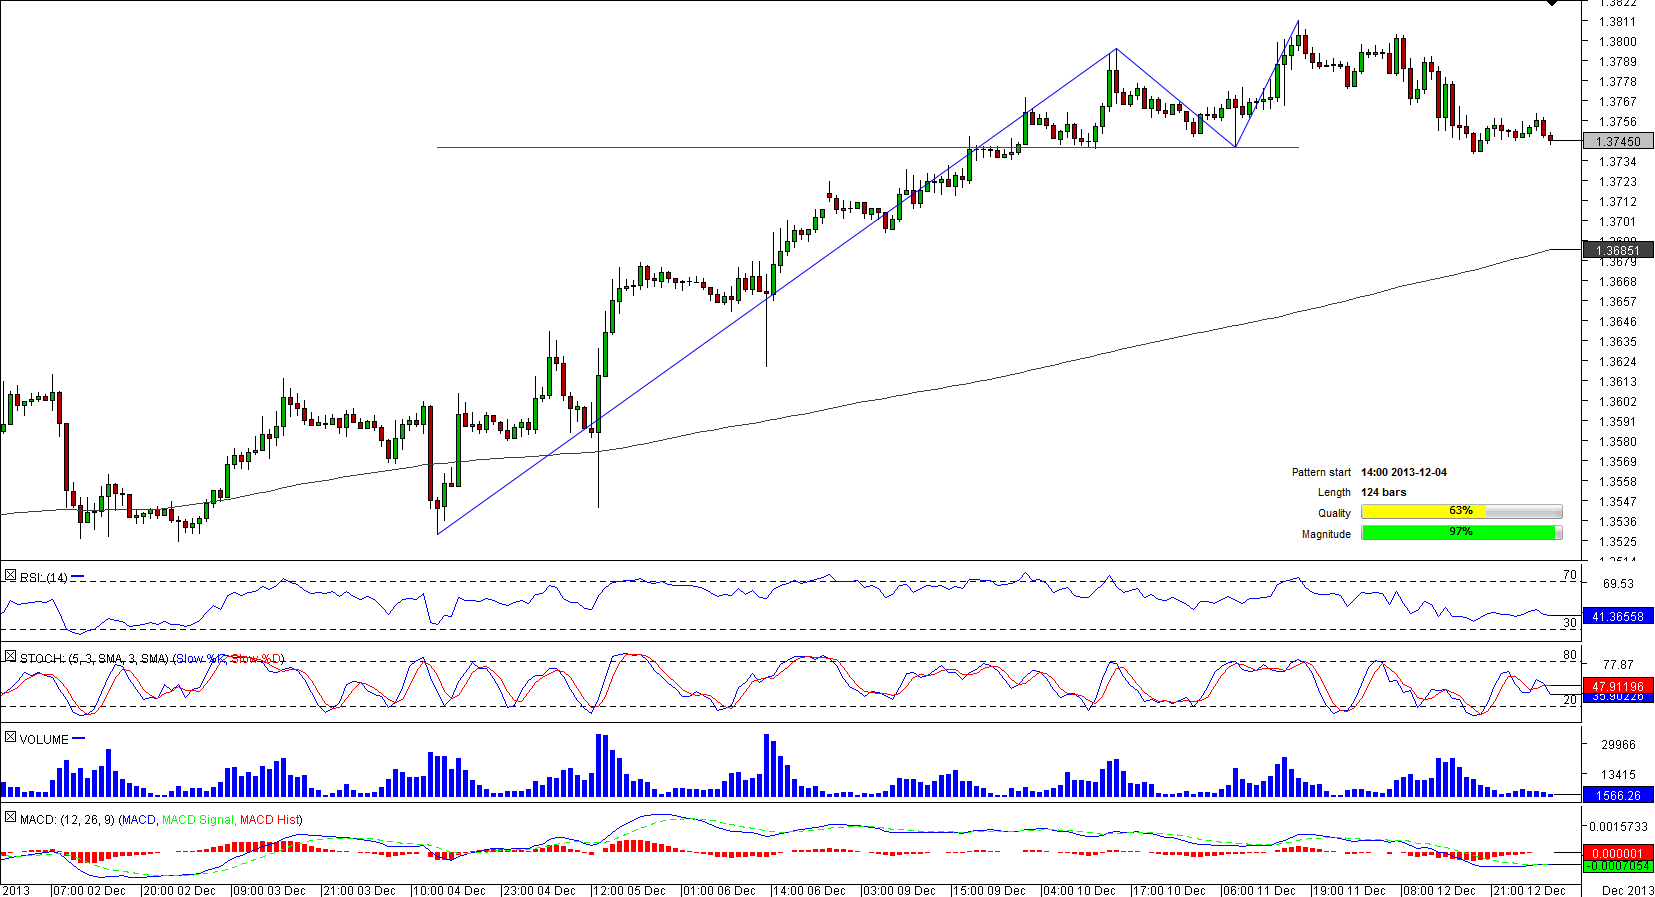1655x897 pixels.
Task: Click the Slow %K legend label
Action: 200,659
